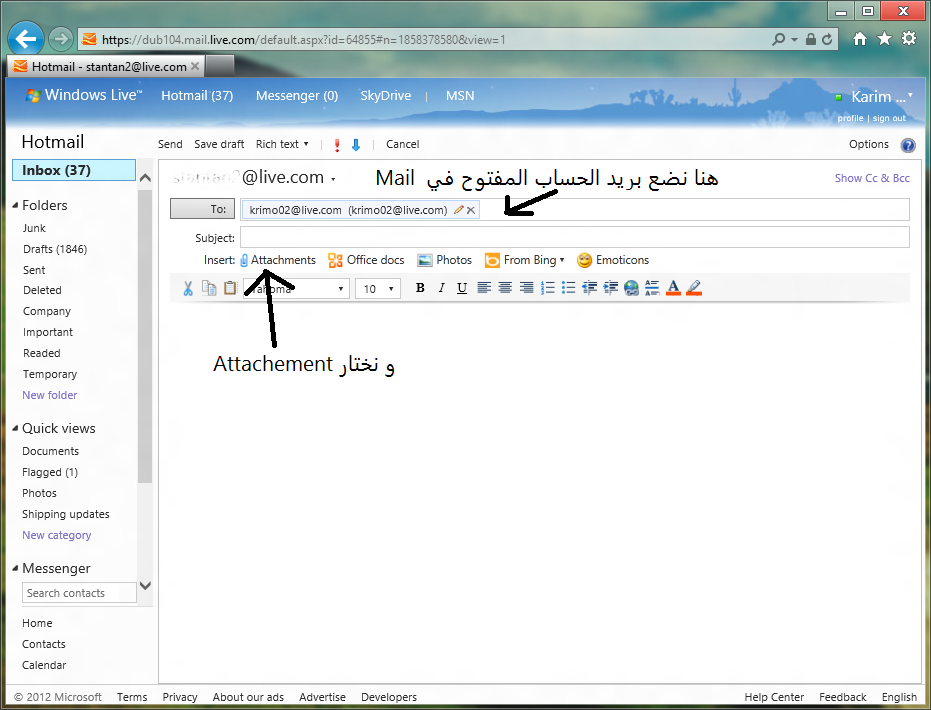Insert a hyperlink with globe icon
931x710 pixels.
pyautogui.click(x=631, y=288)
